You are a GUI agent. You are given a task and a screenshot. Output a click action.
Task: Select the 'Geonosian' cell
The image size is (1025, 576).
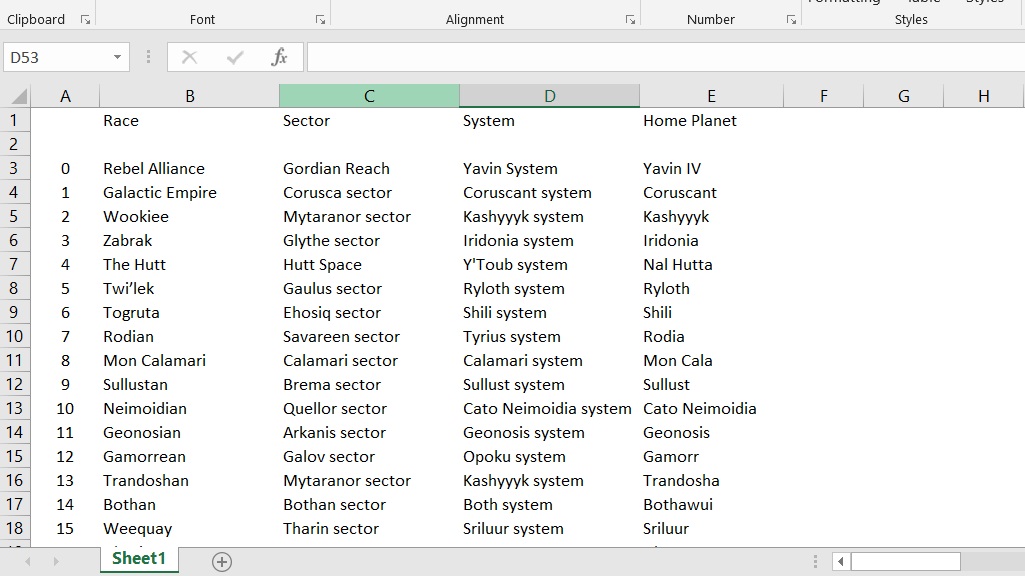190,432
